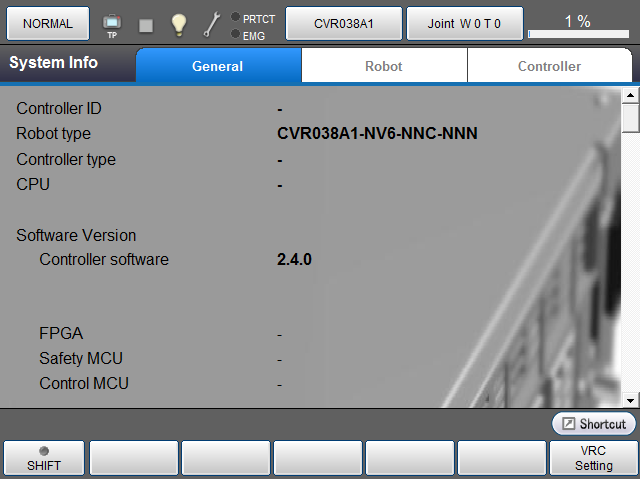Click the scrollbar down arrow
This screenshot has height=479, width=640.
[x=630, y=398]
